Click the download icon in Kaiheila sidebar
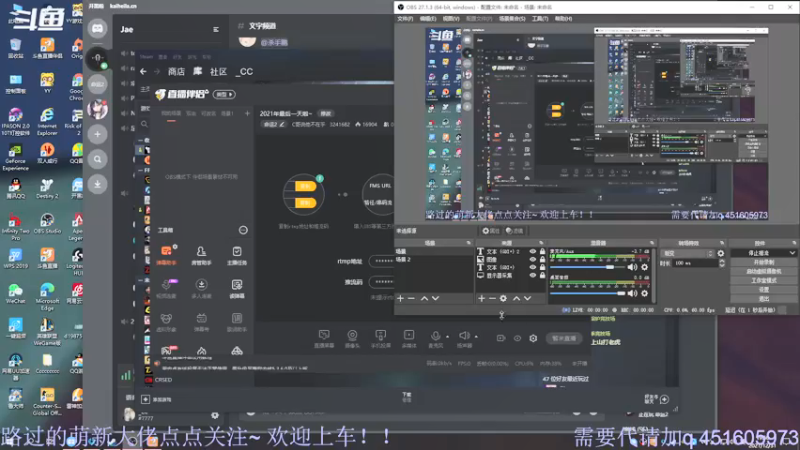This screenshot has height=450, width=800. [x=97, y=184]
